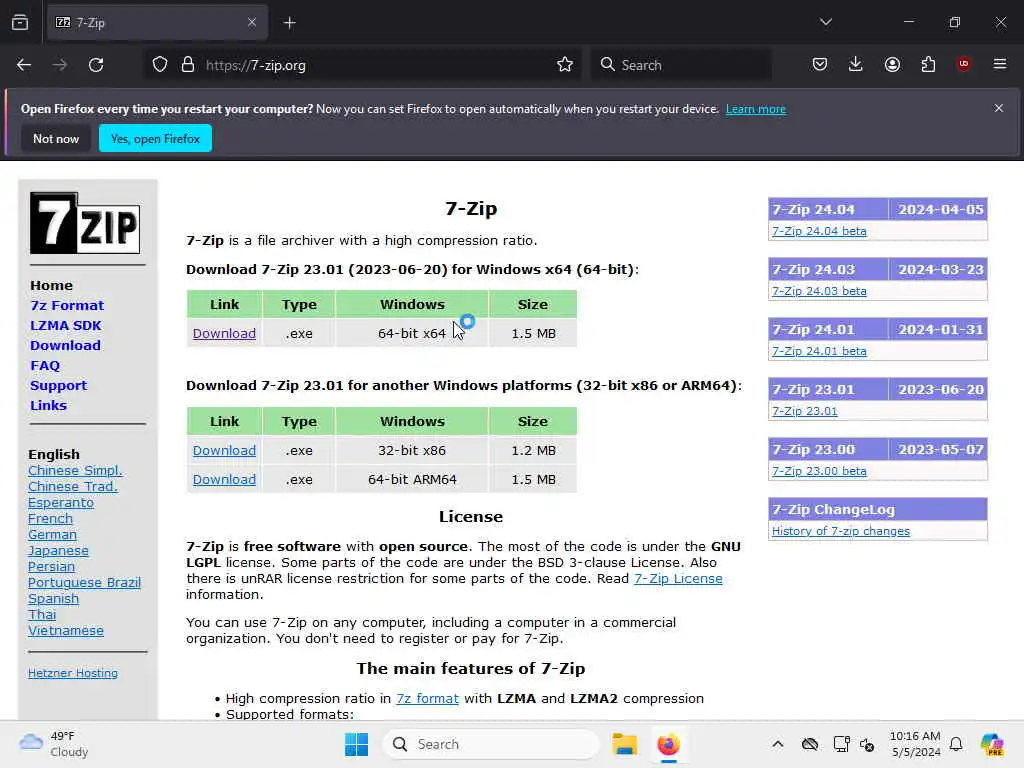Switch language to Chinese Trad.
Image resolution: width=1024 pixels, height=768 pixels.
click(72, 487)
